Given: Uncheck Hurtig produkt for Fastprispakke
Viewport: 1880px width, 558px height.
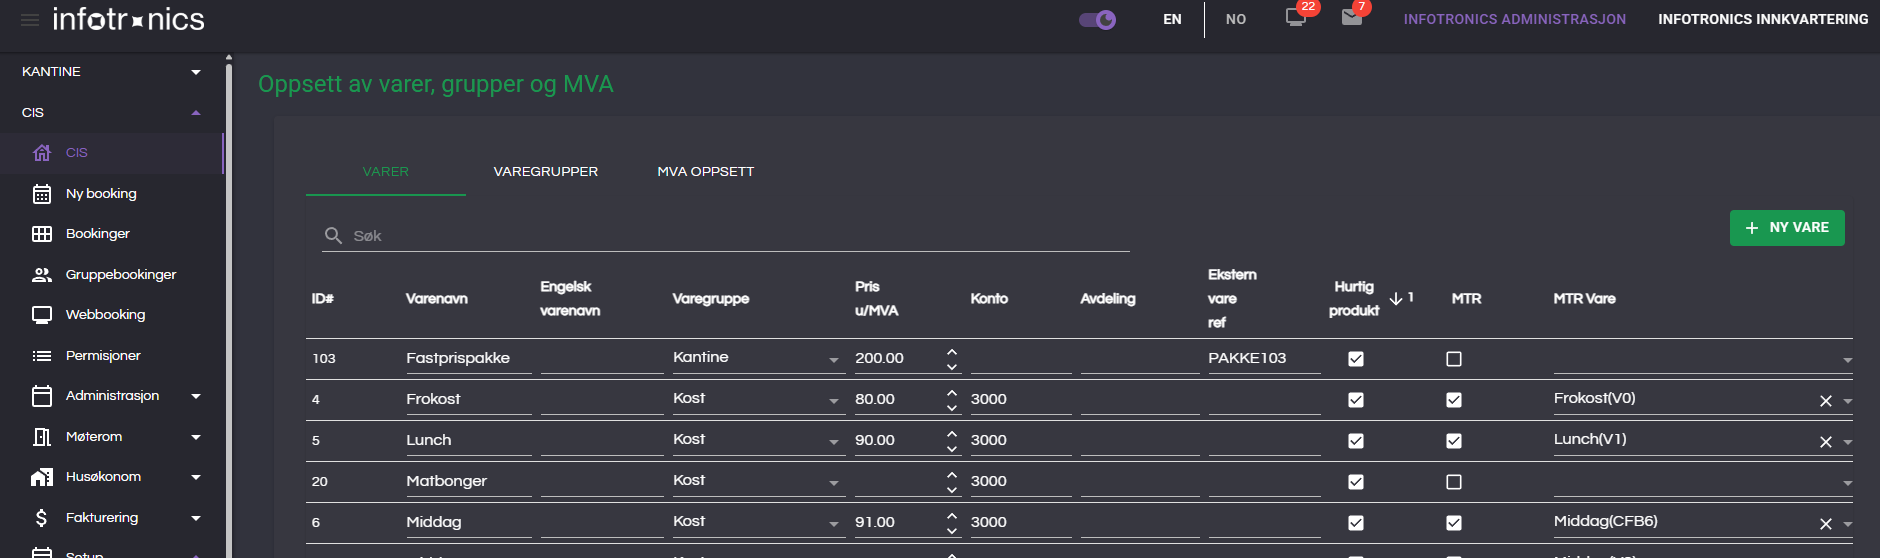Looking at the screenshot, I should pos(1356,359).
